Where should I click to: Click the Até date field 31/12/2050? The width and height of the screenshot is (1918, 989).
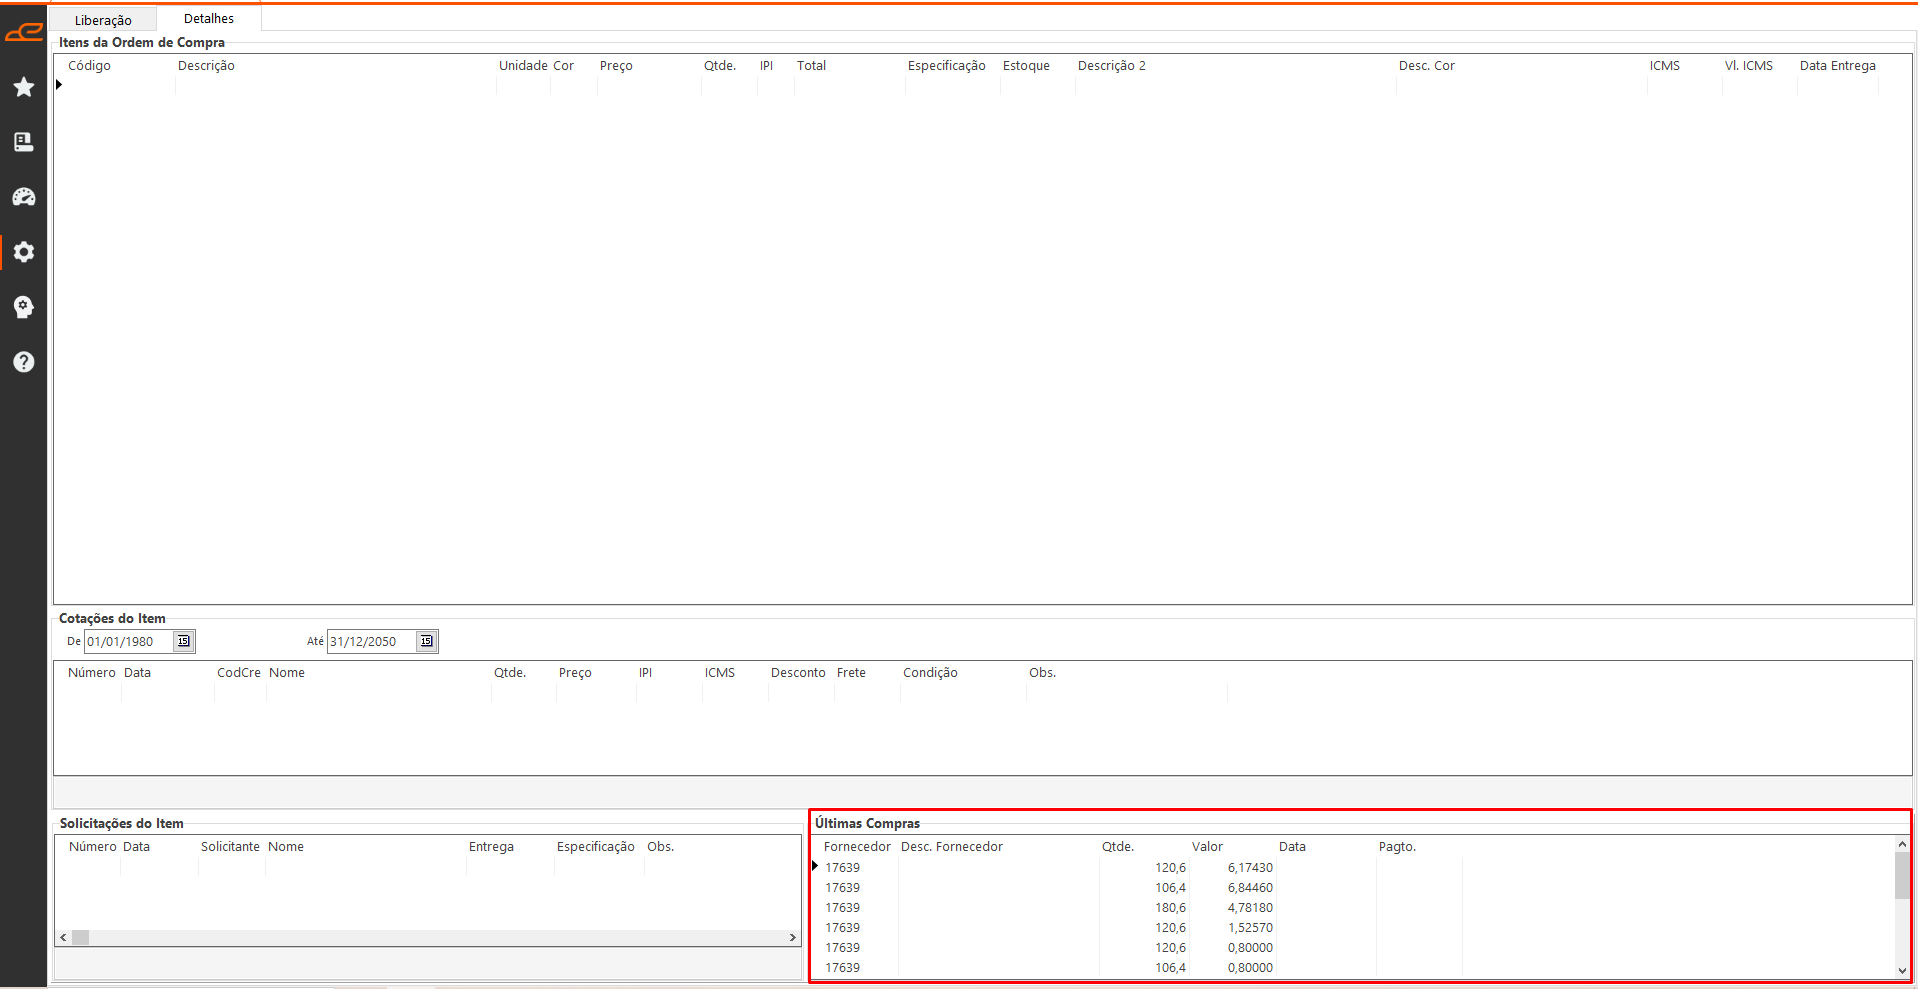click(x=371, y=642)
